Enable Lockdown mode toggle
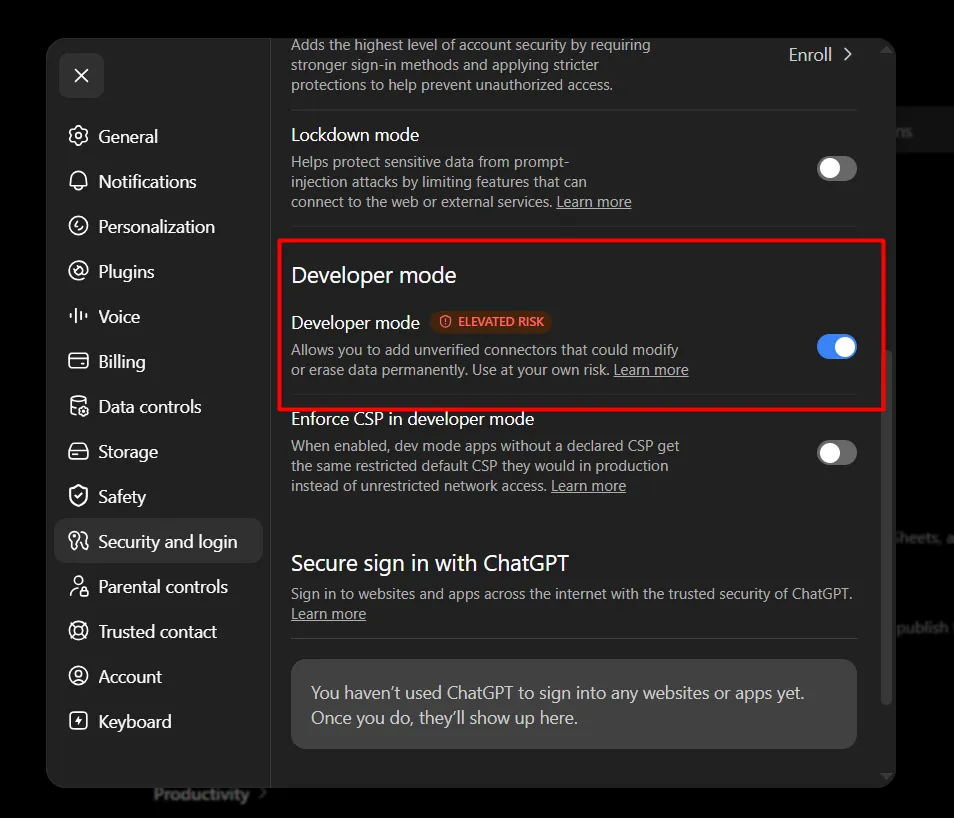Screen dimensions: 954x818 pyautogui.click(x=837, y=169)
